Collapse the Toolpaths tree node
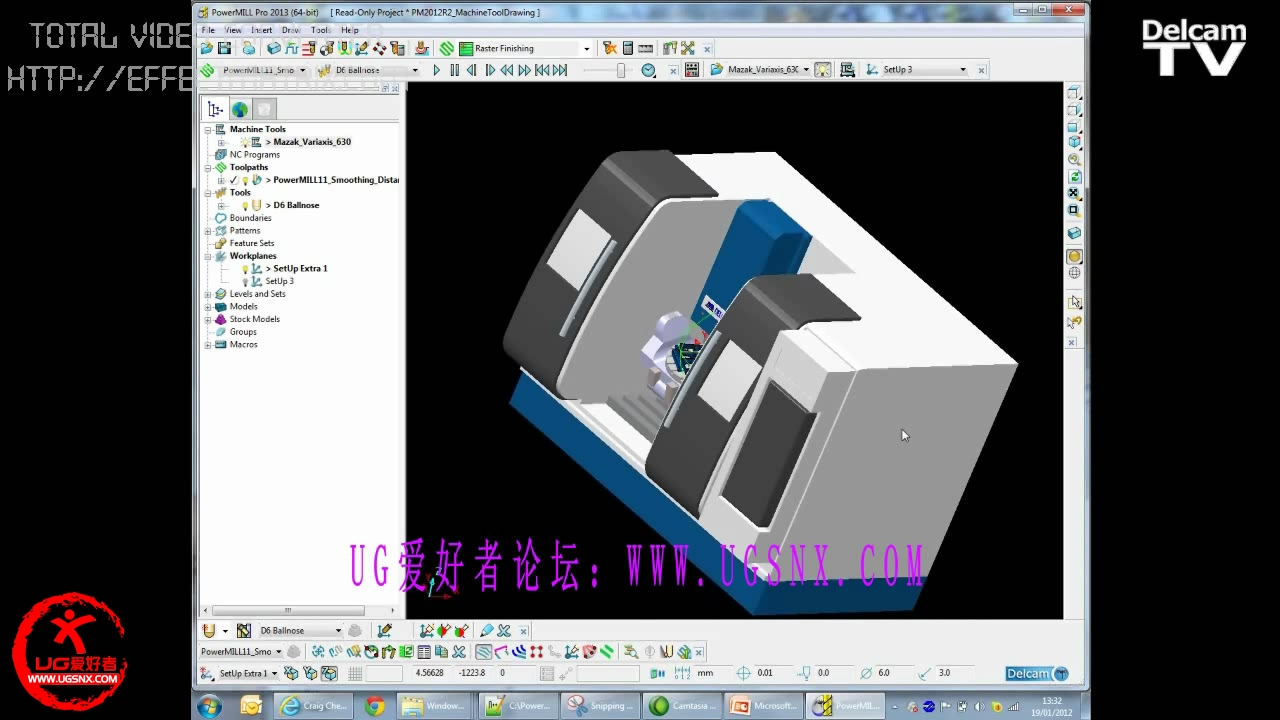The width and height of the screenshot is (1280, 720). pyautogui.click(x=208, y=168)
